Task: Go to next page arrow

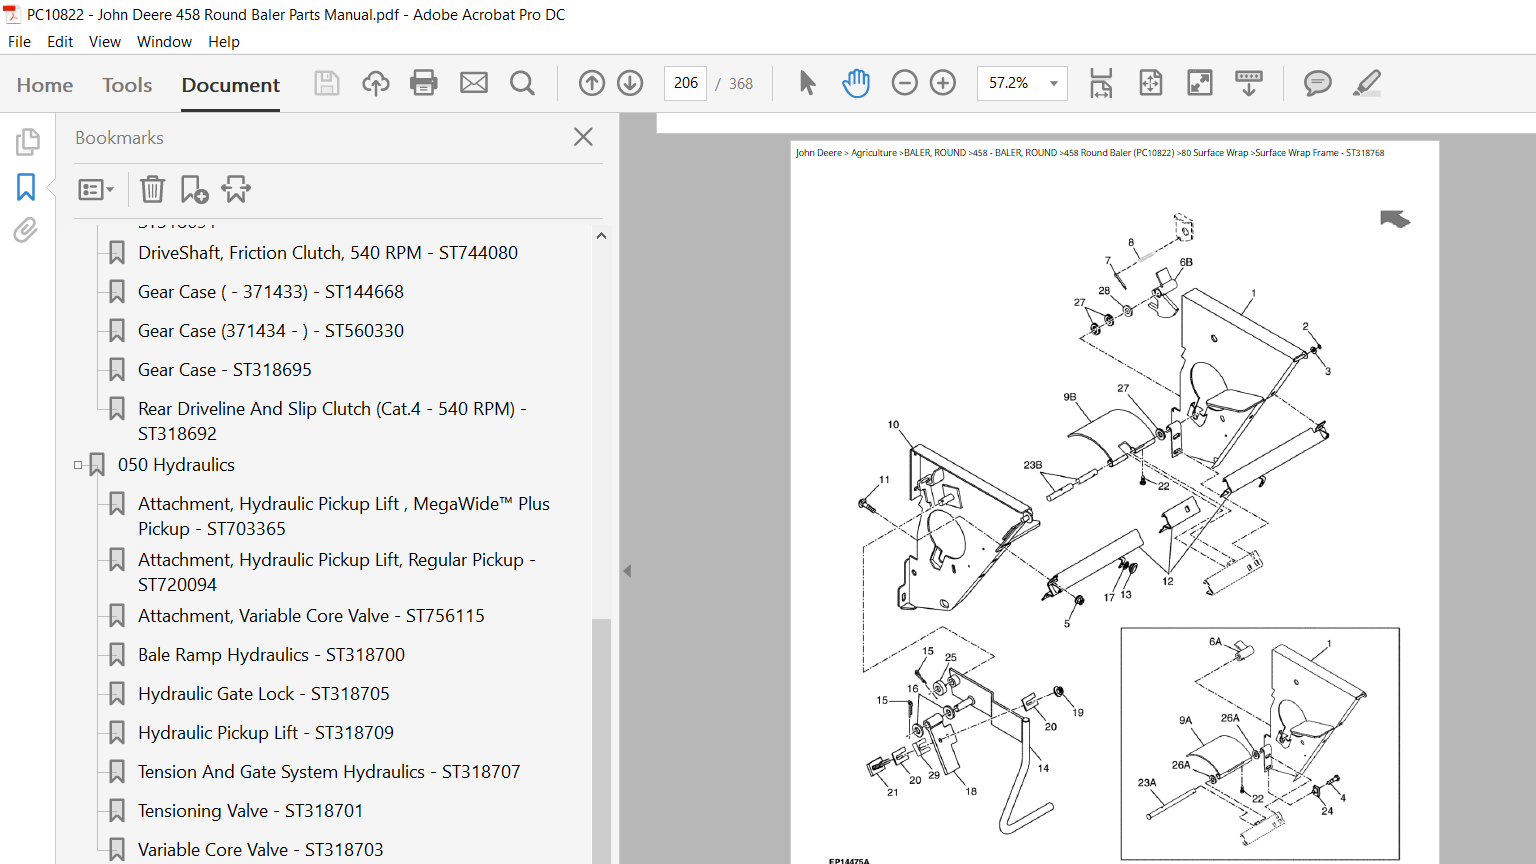Action: 630,83
